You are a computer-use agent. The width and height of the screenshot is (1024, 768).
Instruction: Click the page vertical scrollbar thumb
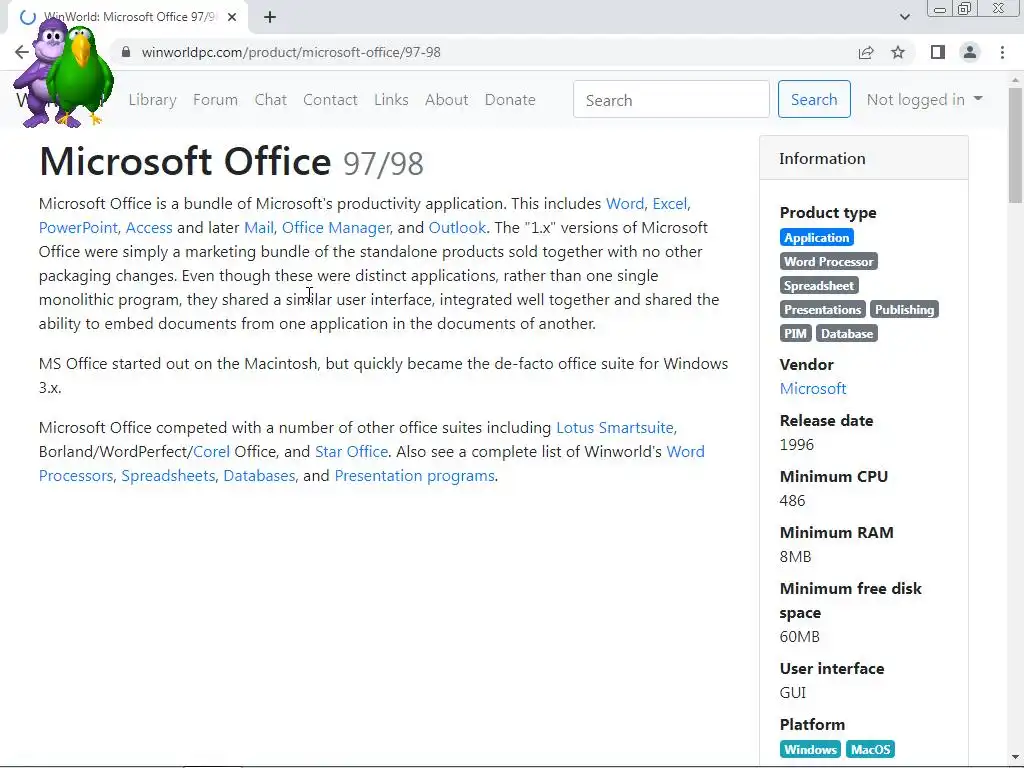[1015, 145]
